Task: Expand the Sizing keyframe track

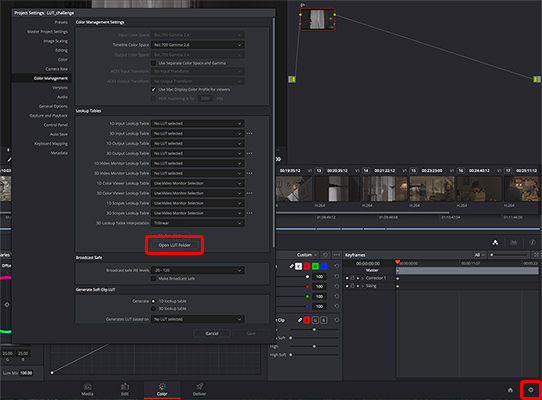Action: (363, 286)
